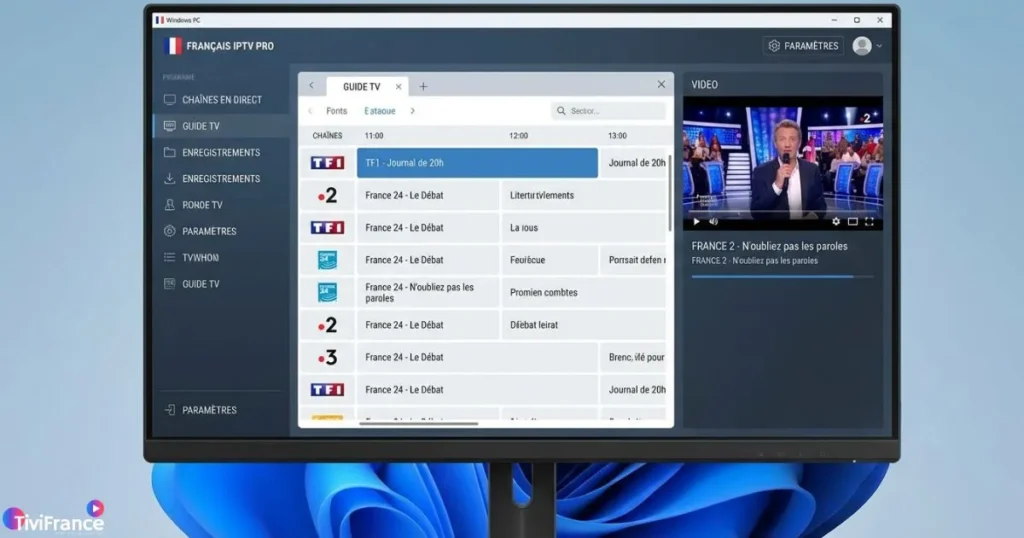Play the video with the play button
This screenshot has height=538, width=1024.
point(696,221)
